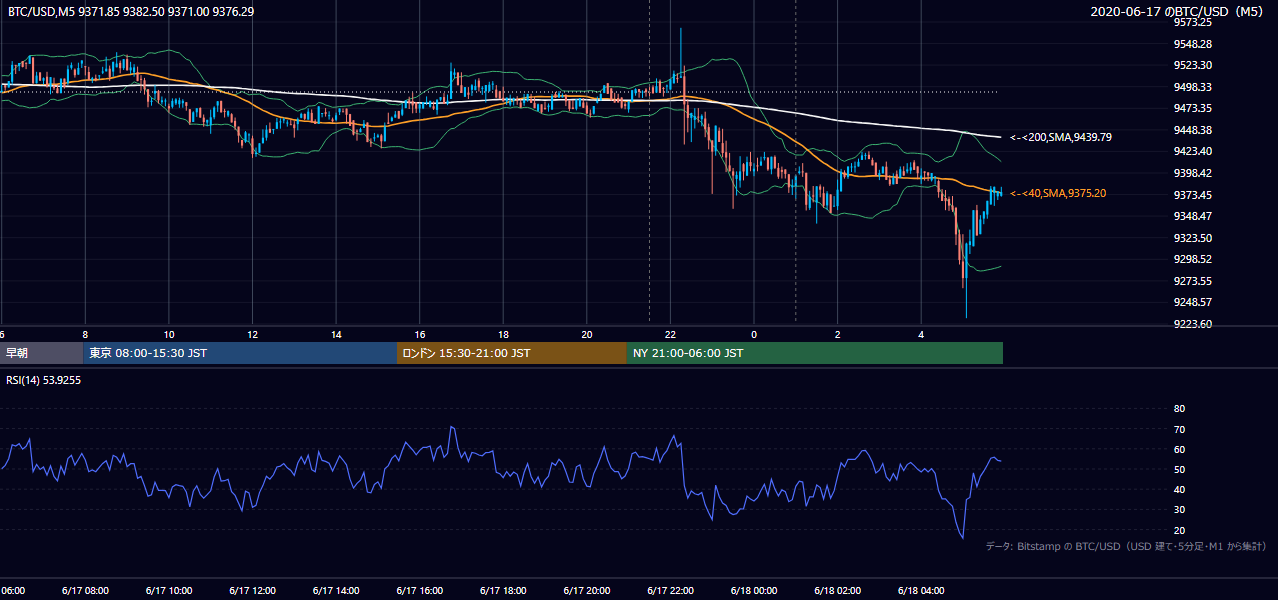Click hour label 20 under price chart
The height and width of the screenshot is (600, 1278).
[x=587, y=335]
